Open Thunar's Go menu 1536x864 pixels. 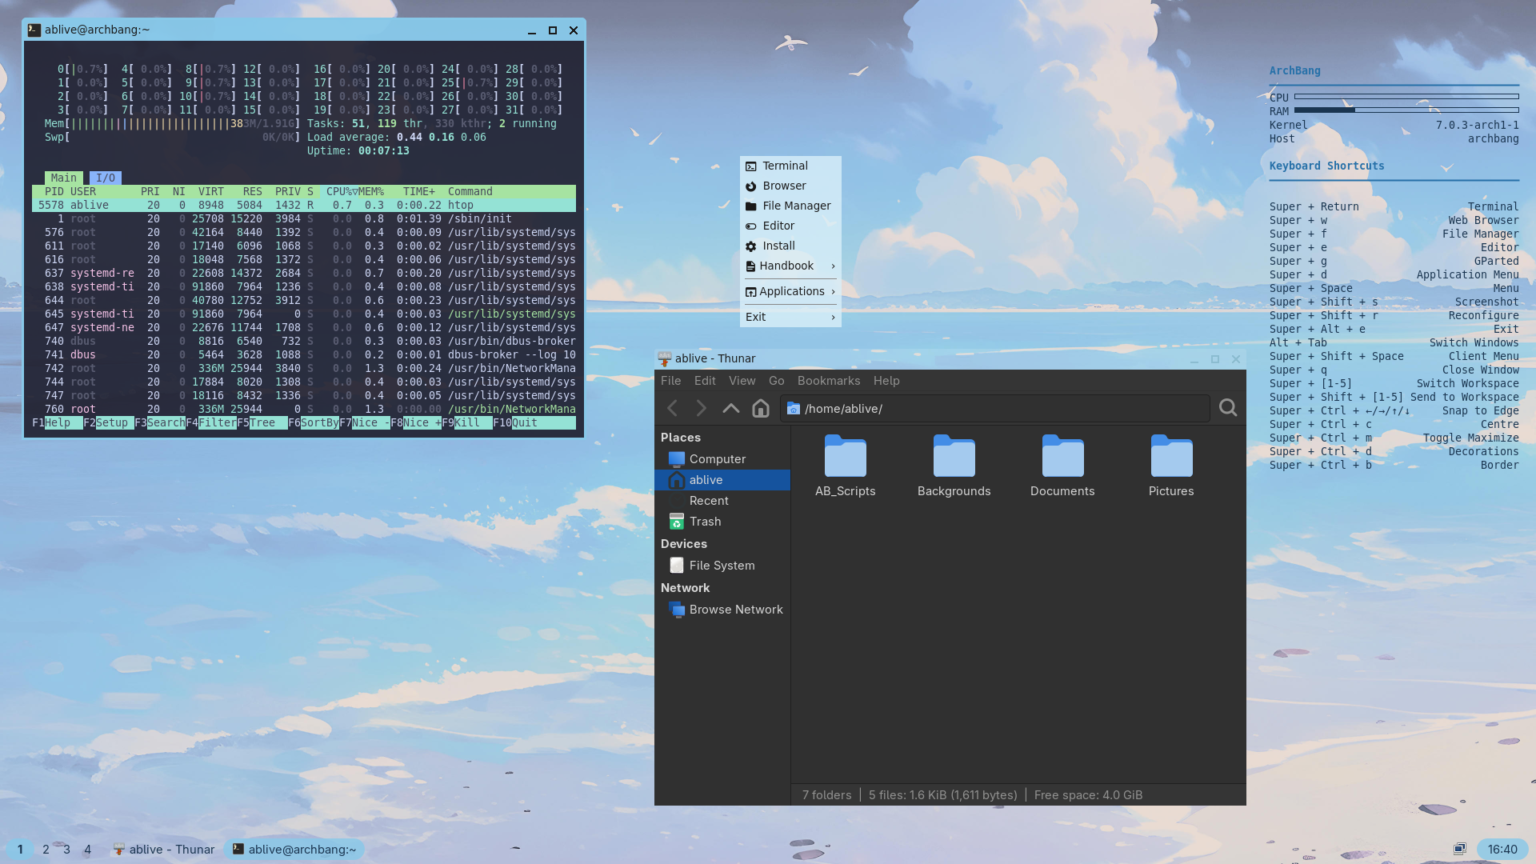pyautogui.click(x=777, y=381)
